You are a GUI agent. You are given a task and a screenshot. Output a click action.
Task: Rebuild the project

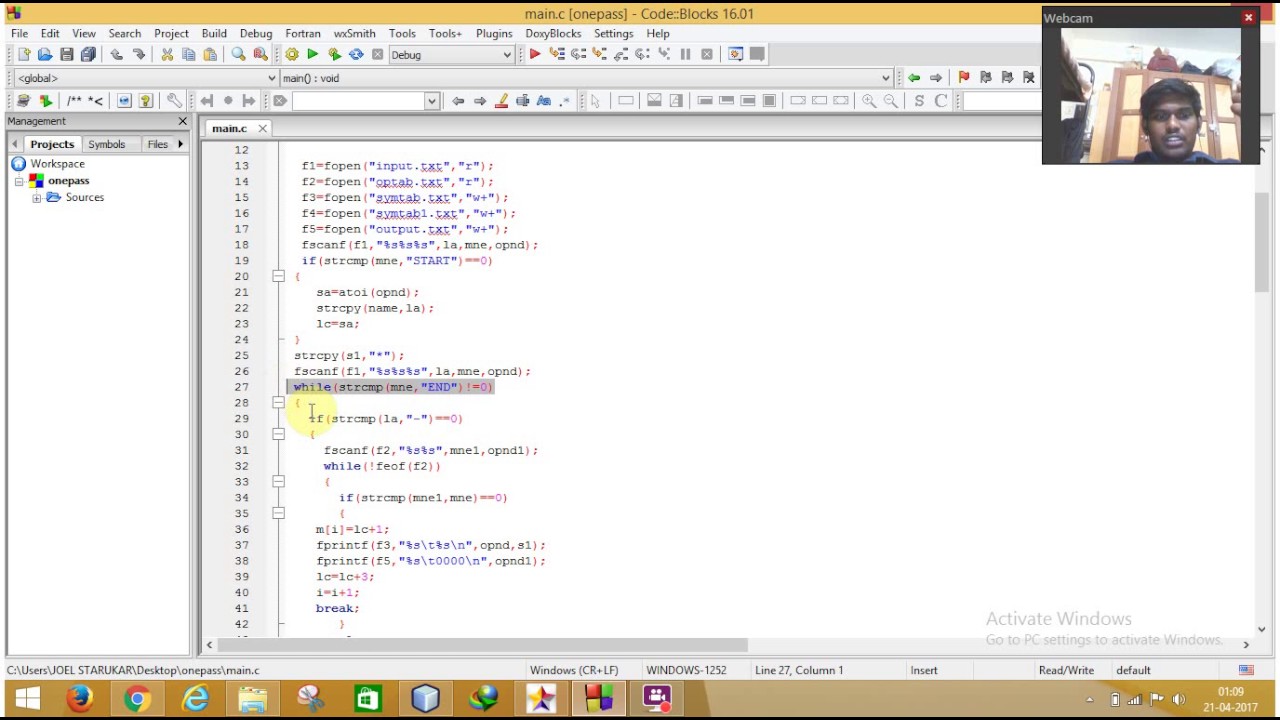tap(356, 55)
